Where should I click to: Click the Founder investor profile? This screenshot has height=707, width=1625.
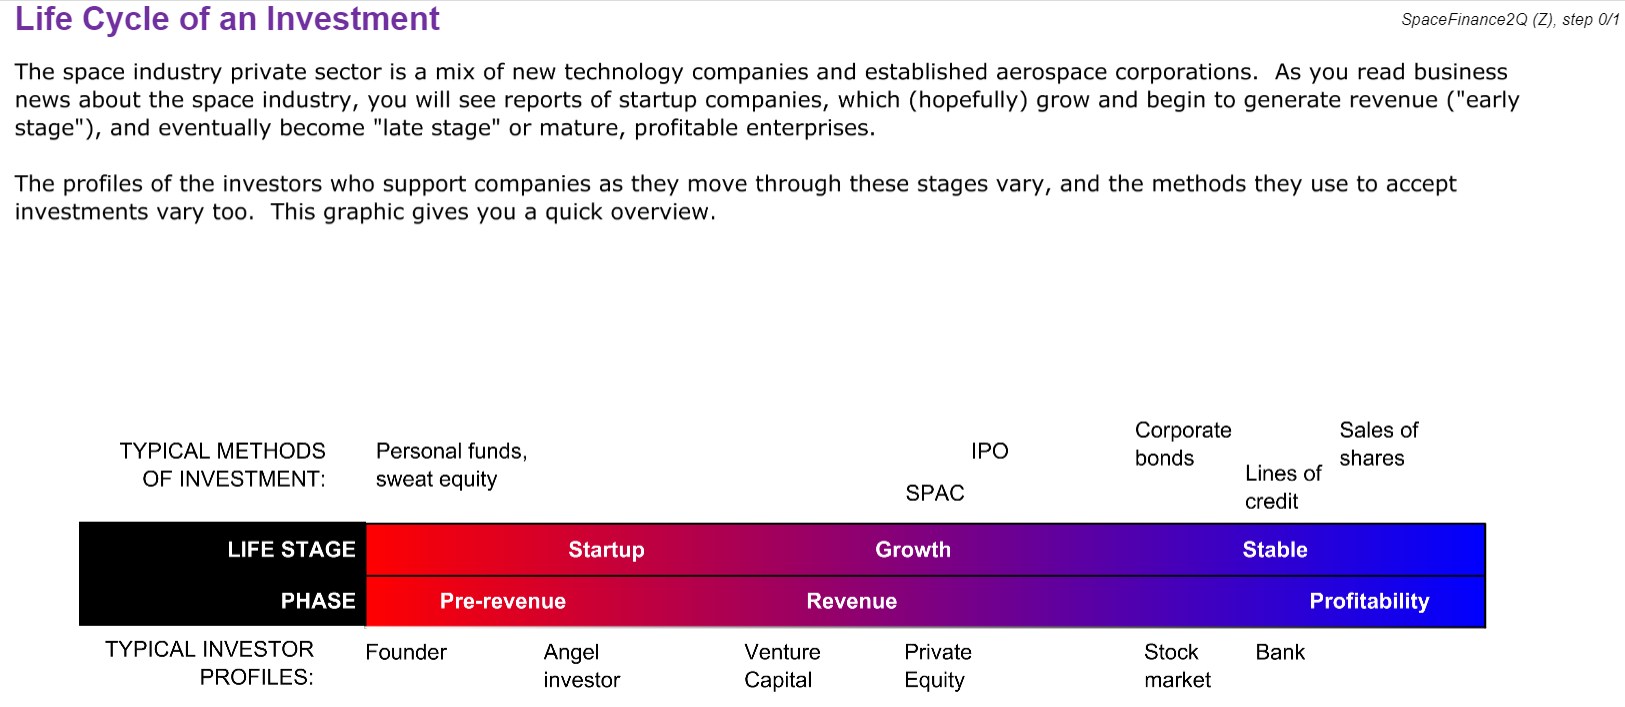406,652
